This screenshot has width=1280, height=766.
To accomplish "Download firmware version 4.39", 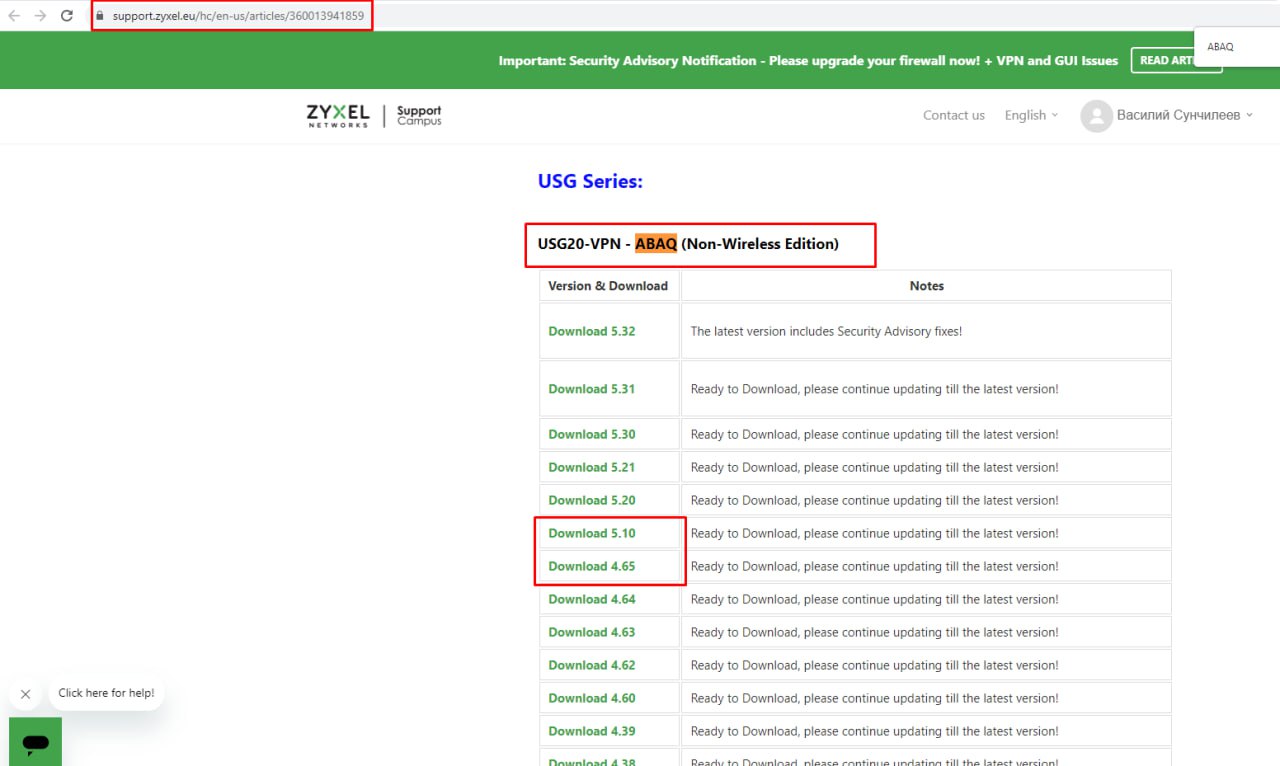I will (x=592, y=732).
